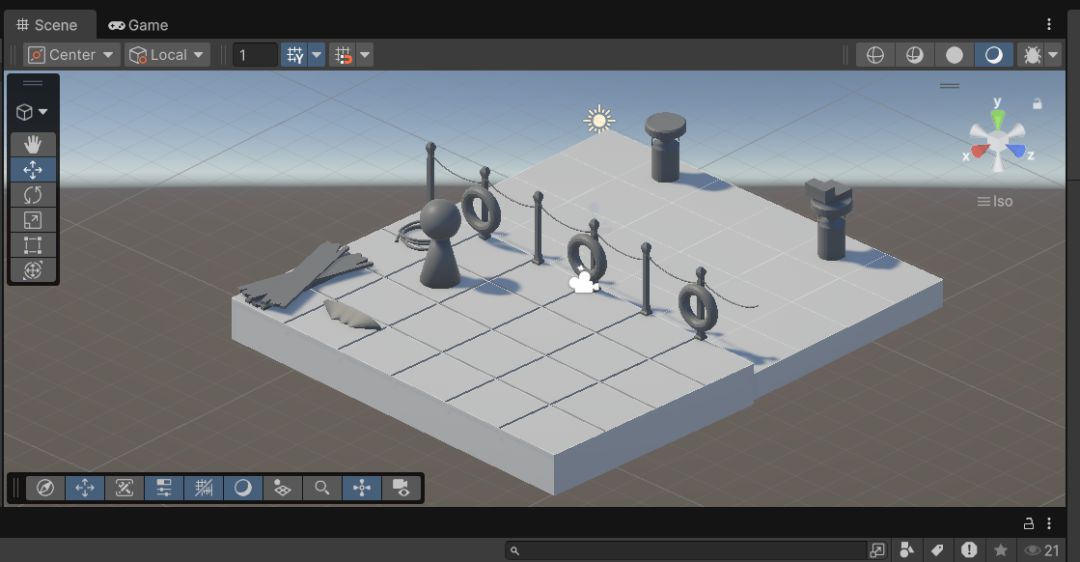Select the shaded draw mode sphere button

pos(954,55)
